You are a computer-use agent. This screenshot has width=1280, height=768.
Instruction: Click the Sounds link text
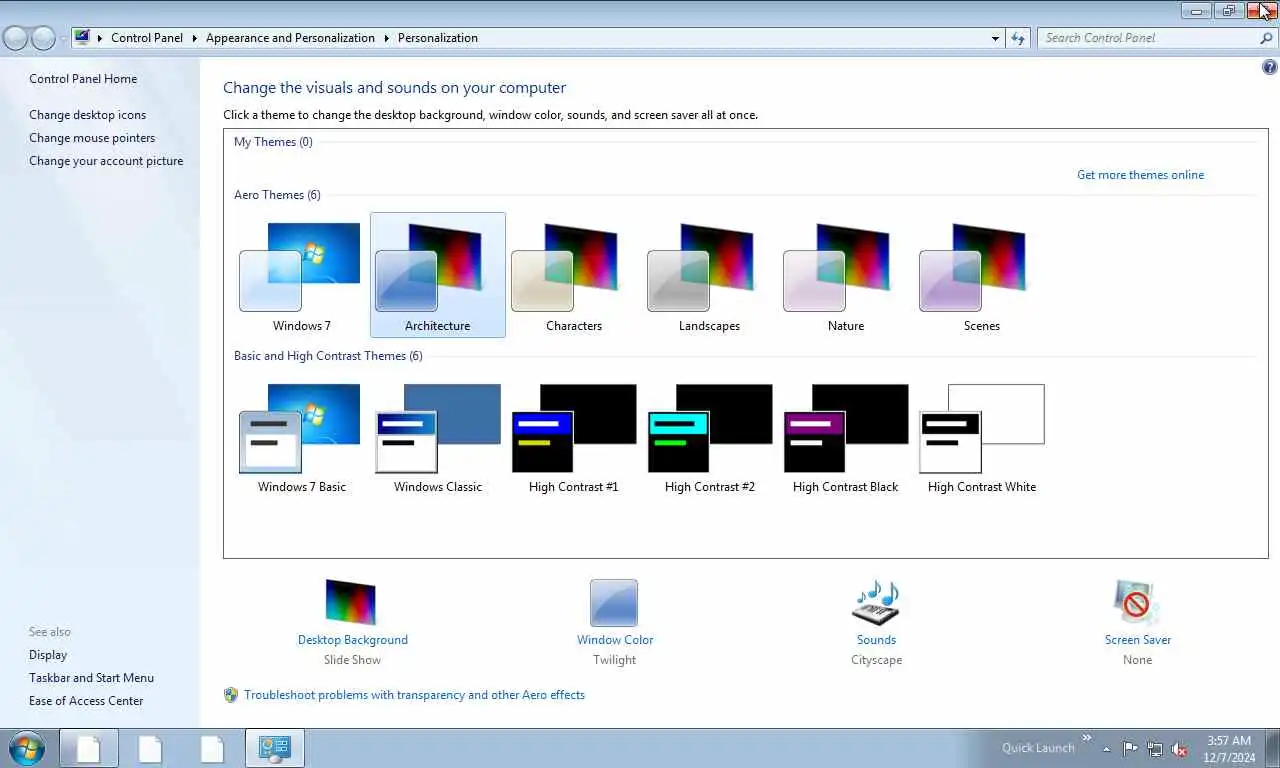pos(876,640)
